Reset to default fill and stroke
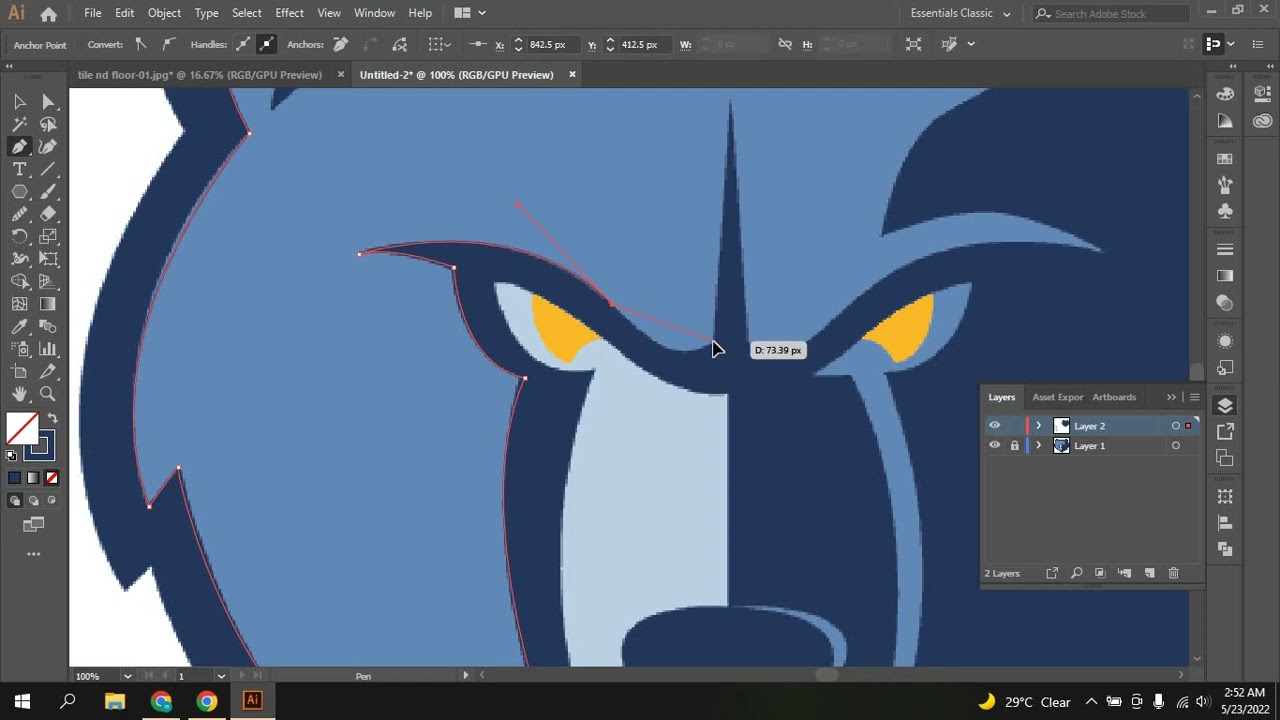Viewport: 1280px width, 720px height. pos(12,455)
